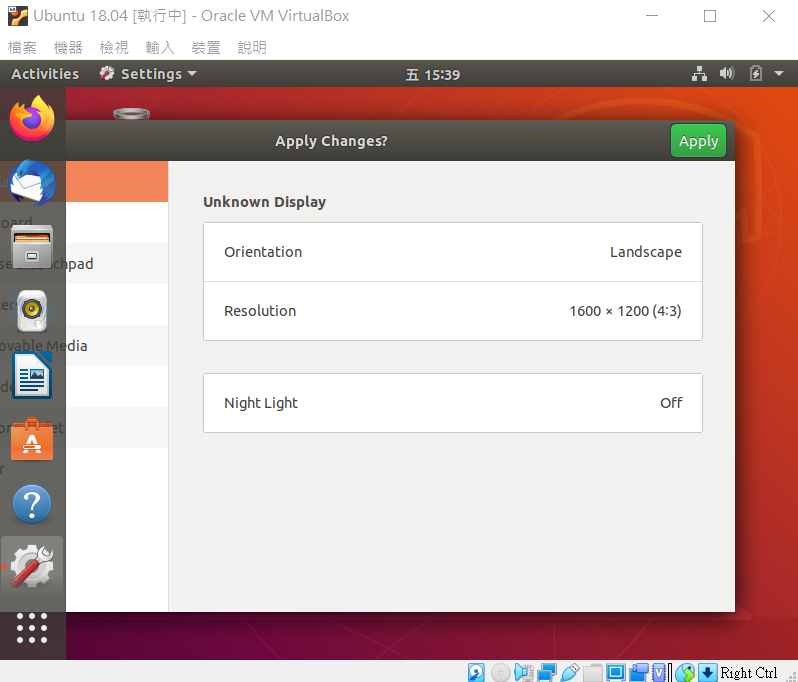Viewport: 798px width, 682px height.
Task: Launch Thunderbird mail from the dock
Action: [x=32, y=183]
